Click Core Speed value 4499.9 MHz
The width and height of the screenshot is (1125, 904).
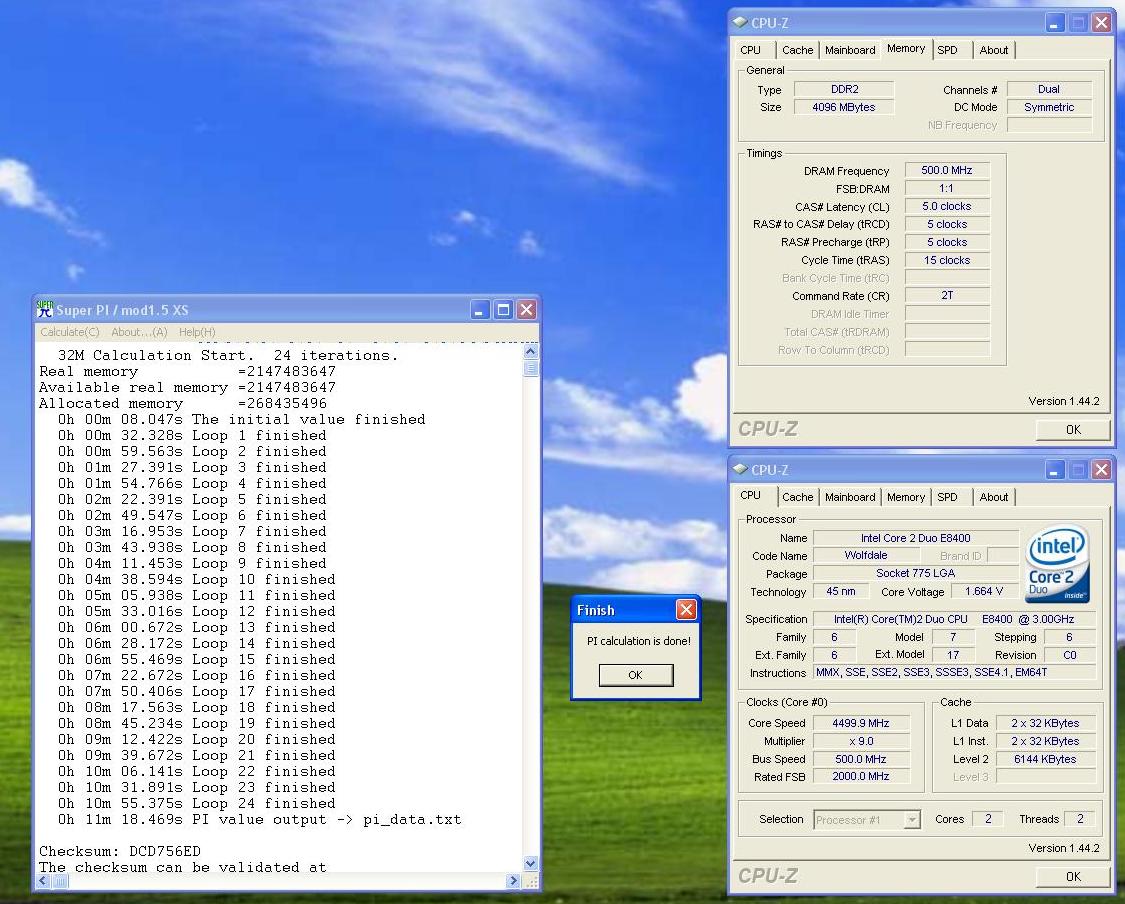tap(861, 723)
